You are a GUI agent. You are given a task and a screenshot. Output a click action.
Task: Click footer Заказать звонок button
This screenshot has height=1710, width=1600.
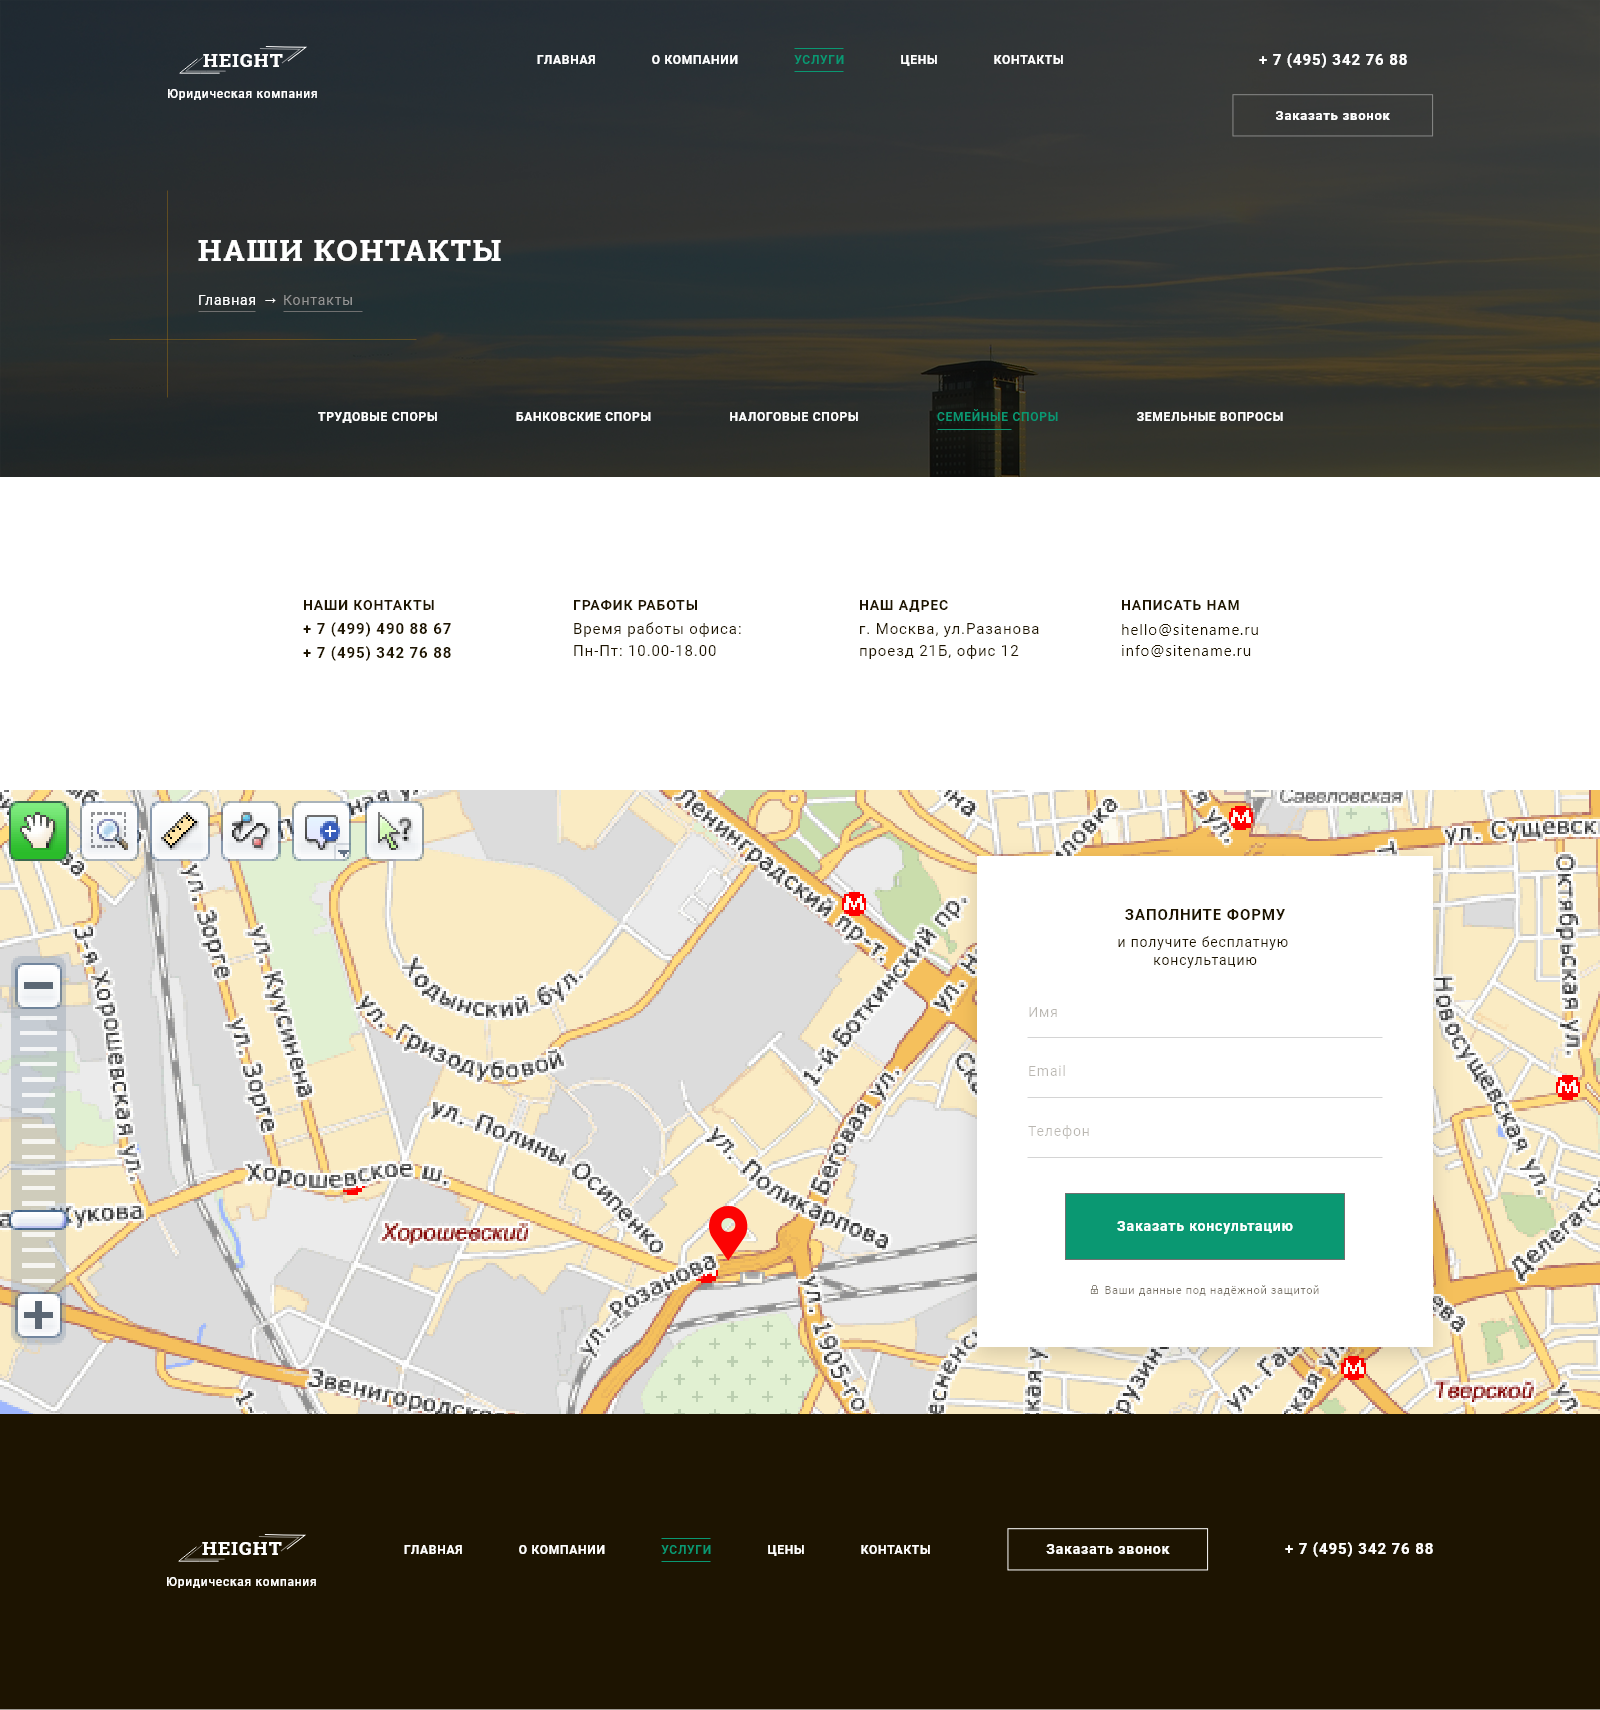click(1107, 1549)
